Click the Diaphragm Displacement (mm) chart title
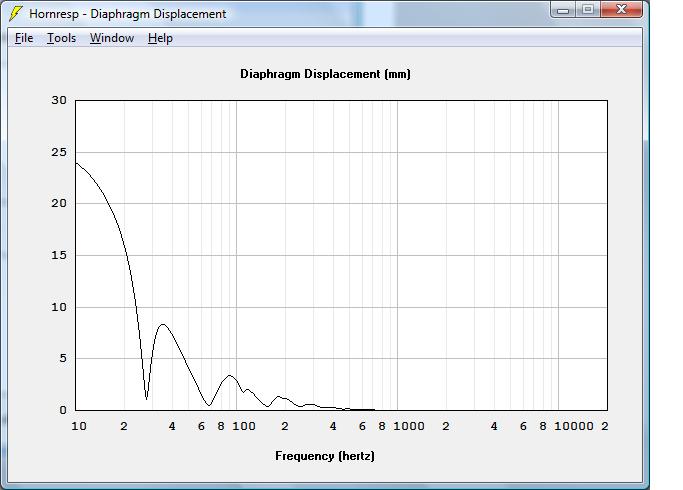683x490 pixels. (325, 74)
